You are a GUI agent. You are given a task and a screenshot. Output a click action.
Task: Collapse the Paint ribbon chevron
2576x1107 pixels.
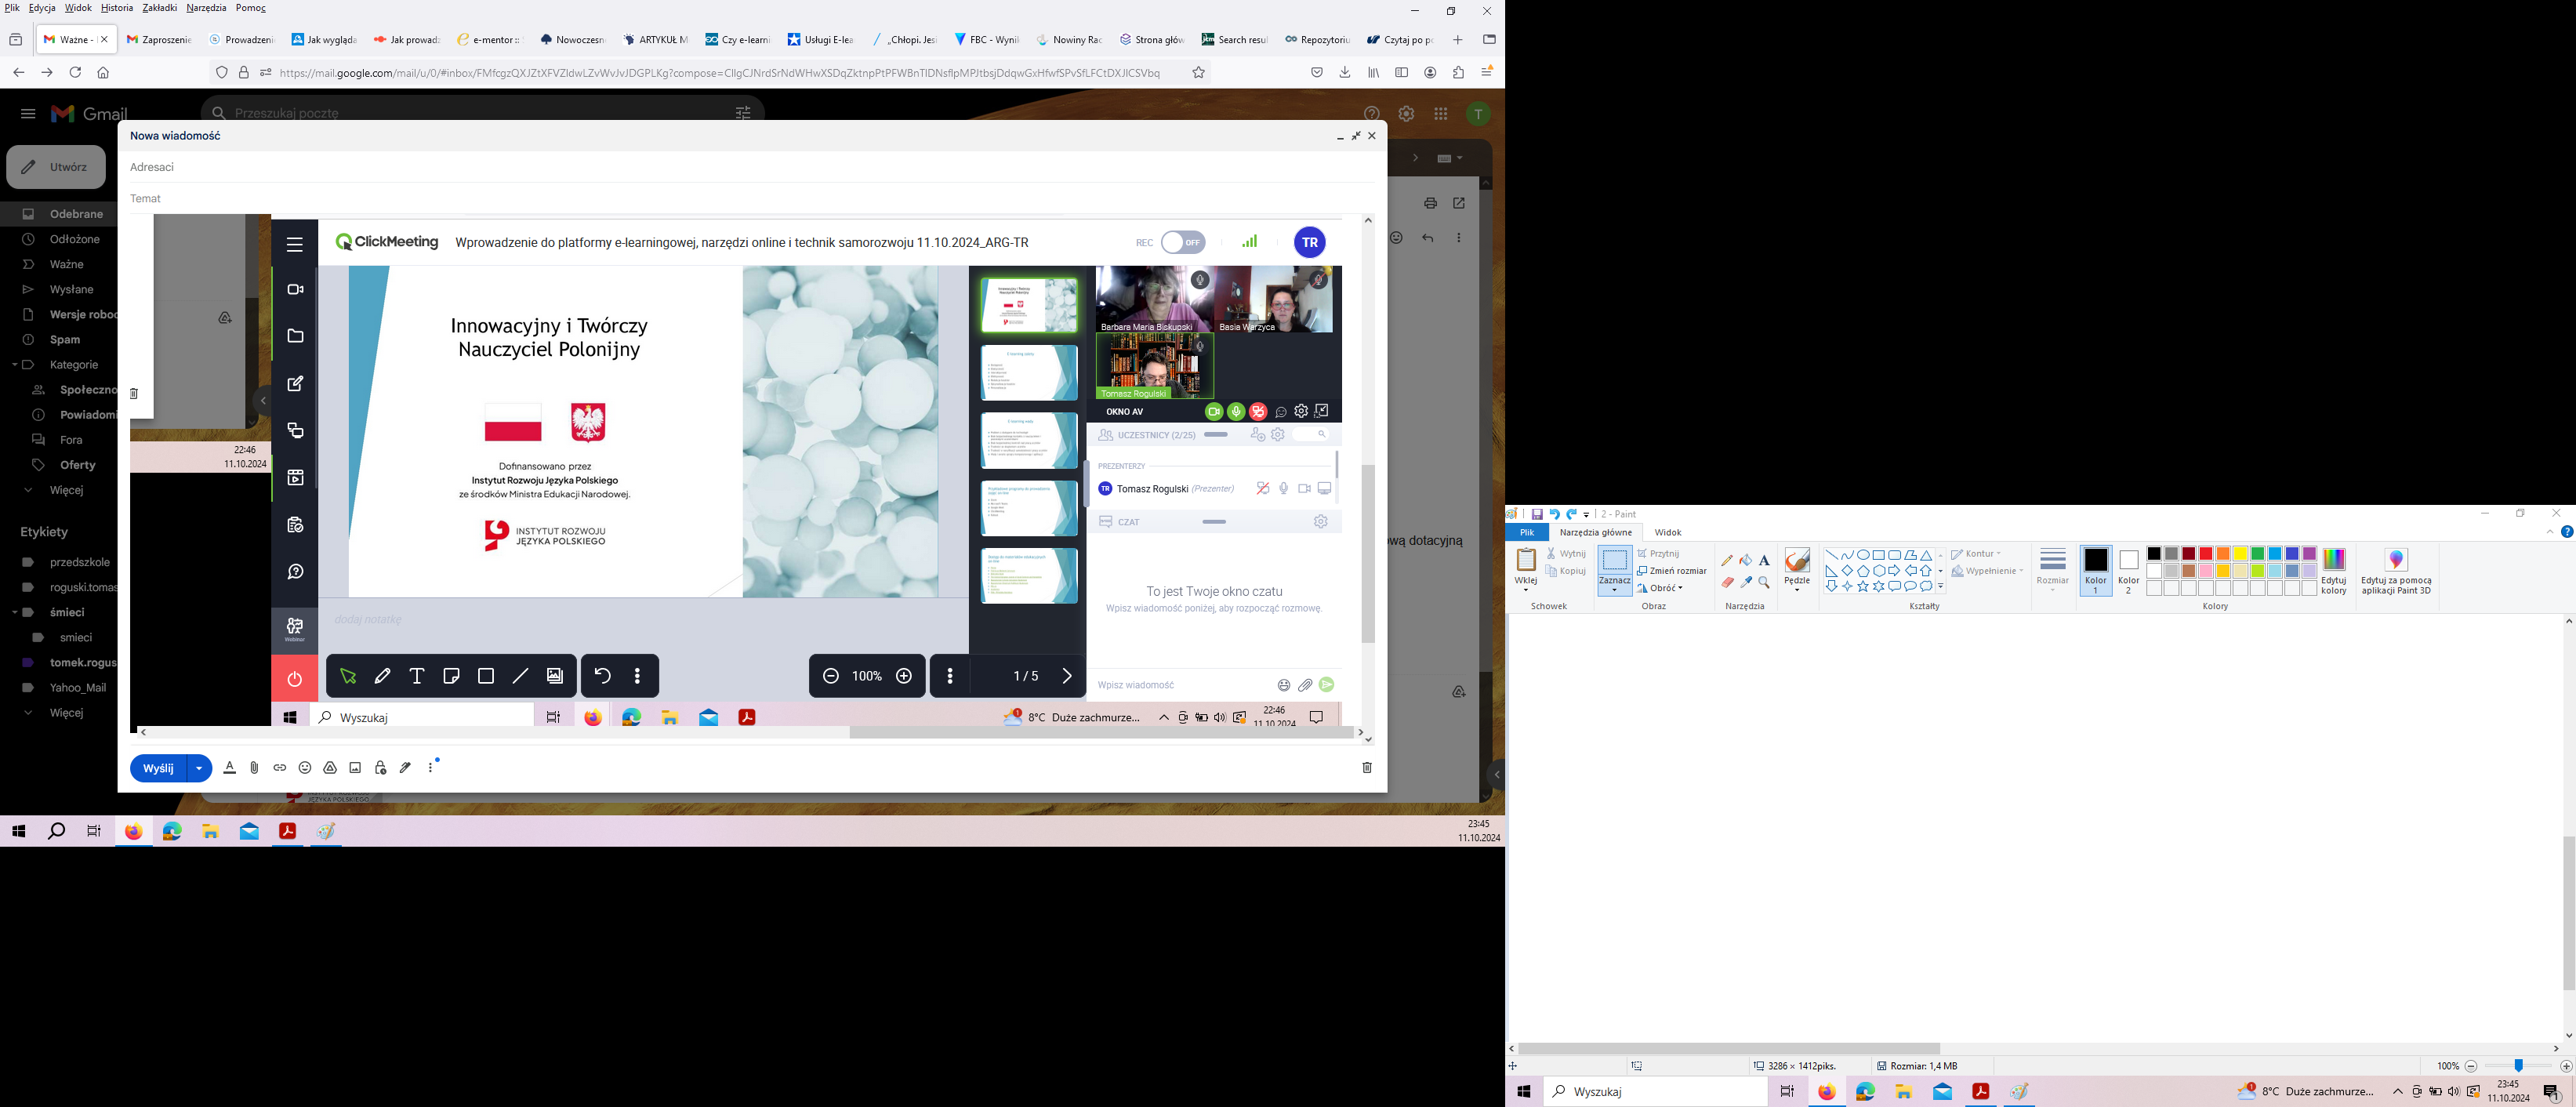click(x=2550, y=532)
